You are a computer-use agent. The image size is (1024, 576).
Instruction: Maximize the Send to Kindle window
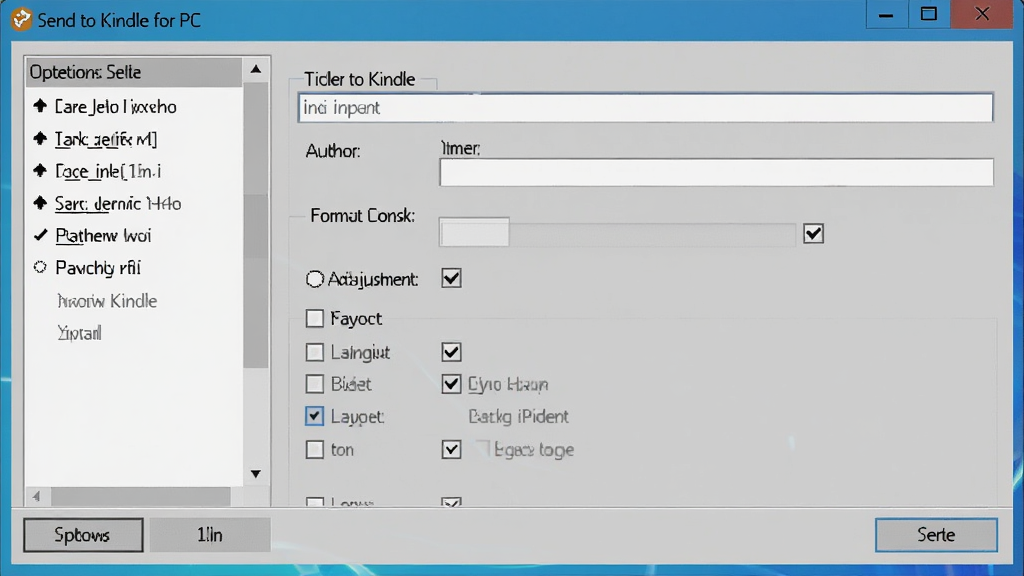click(x=929, y=14)
